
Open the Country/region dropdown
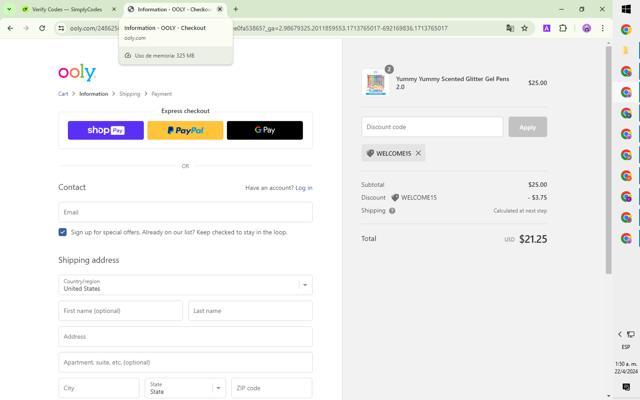(185, 285)
